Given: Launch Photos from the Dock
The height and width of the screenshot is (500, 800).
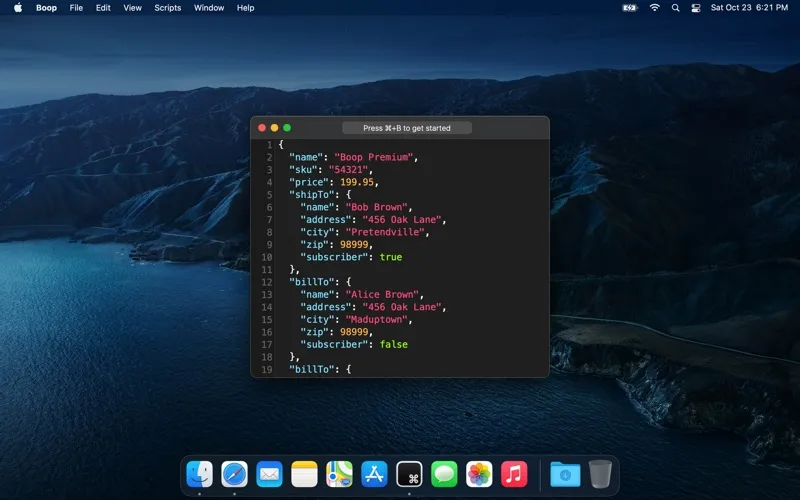Looking at the screenshot, I should 479,474.
